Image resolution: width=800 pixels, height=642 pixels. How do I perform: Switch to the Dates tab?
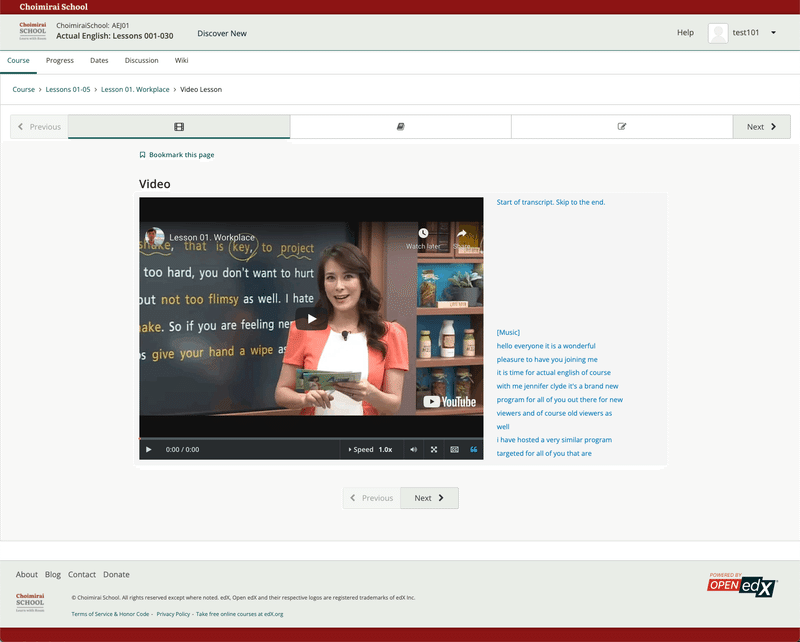tap(99, 60)
